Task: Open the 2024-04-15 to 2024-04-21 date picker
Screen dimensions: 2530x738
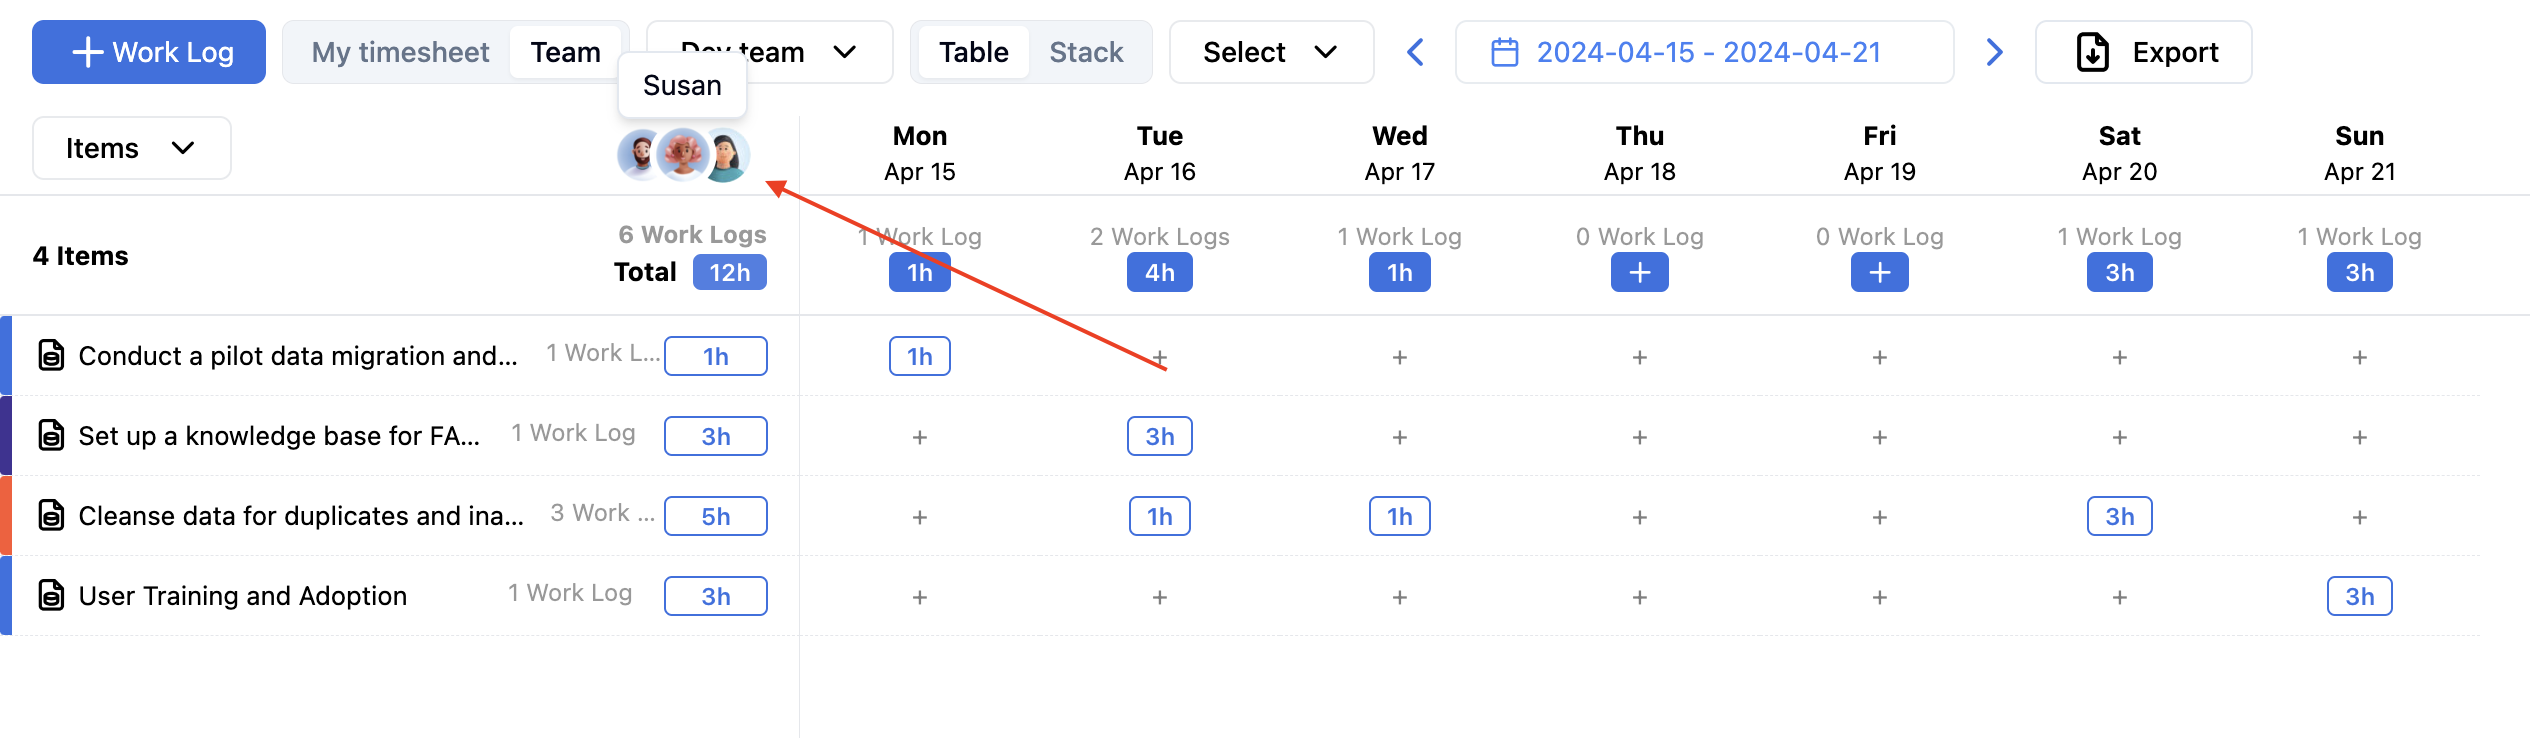Action: pos(1708,52)
